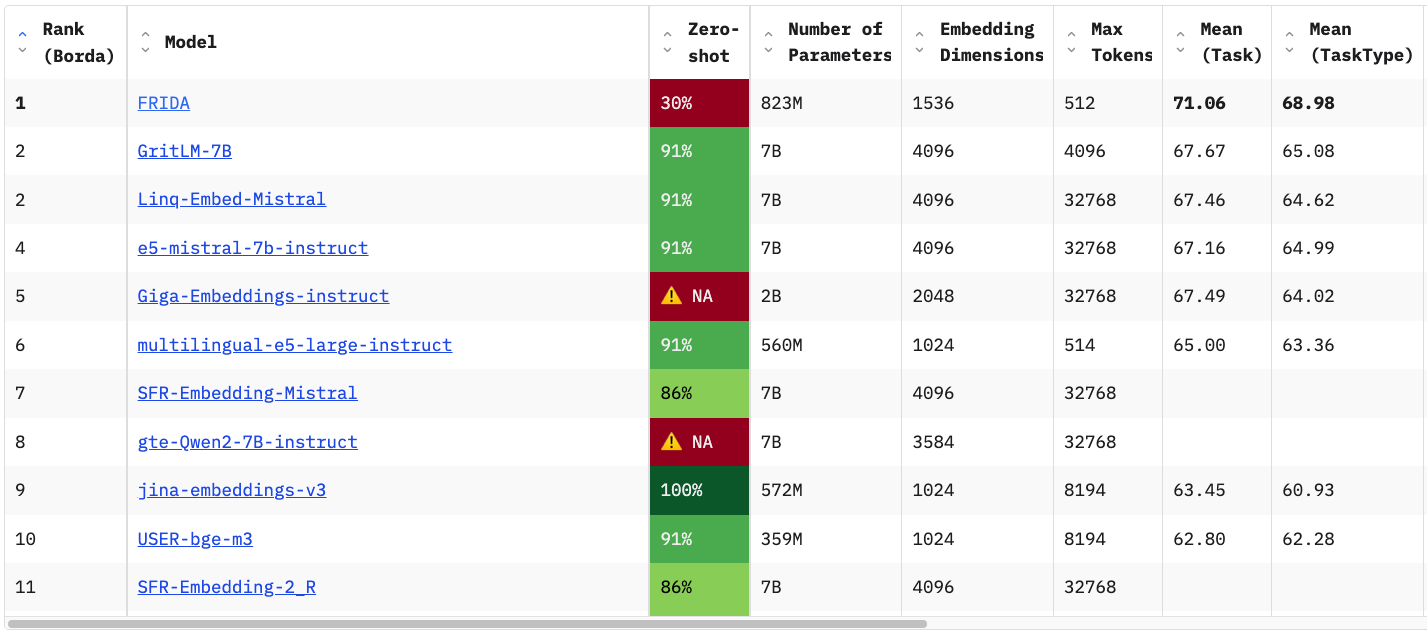Screen dimensions: 1427x630
Task: Click the horizontal scrollbar at bottom
Action: click(x=466, y=623)
